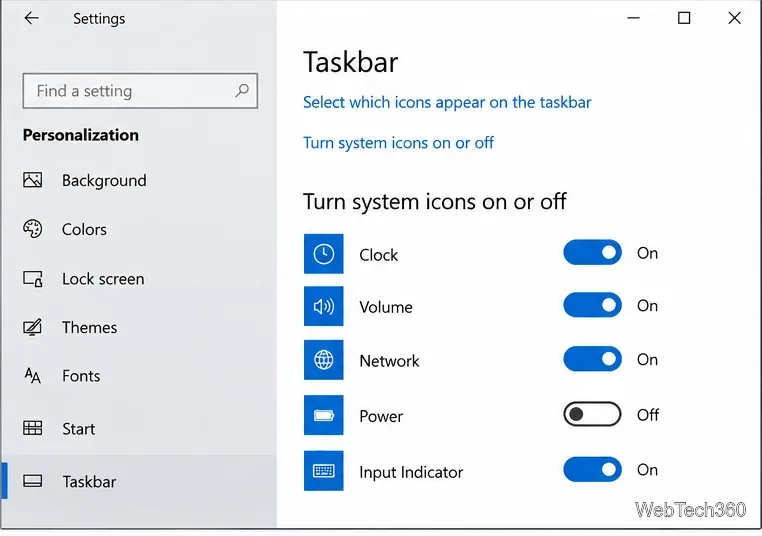Image resolution: width=762 pixels, height=536 pixels.
Task: Open 'Select which icons appear on the taskbar'
Action: tap(447, 103)
